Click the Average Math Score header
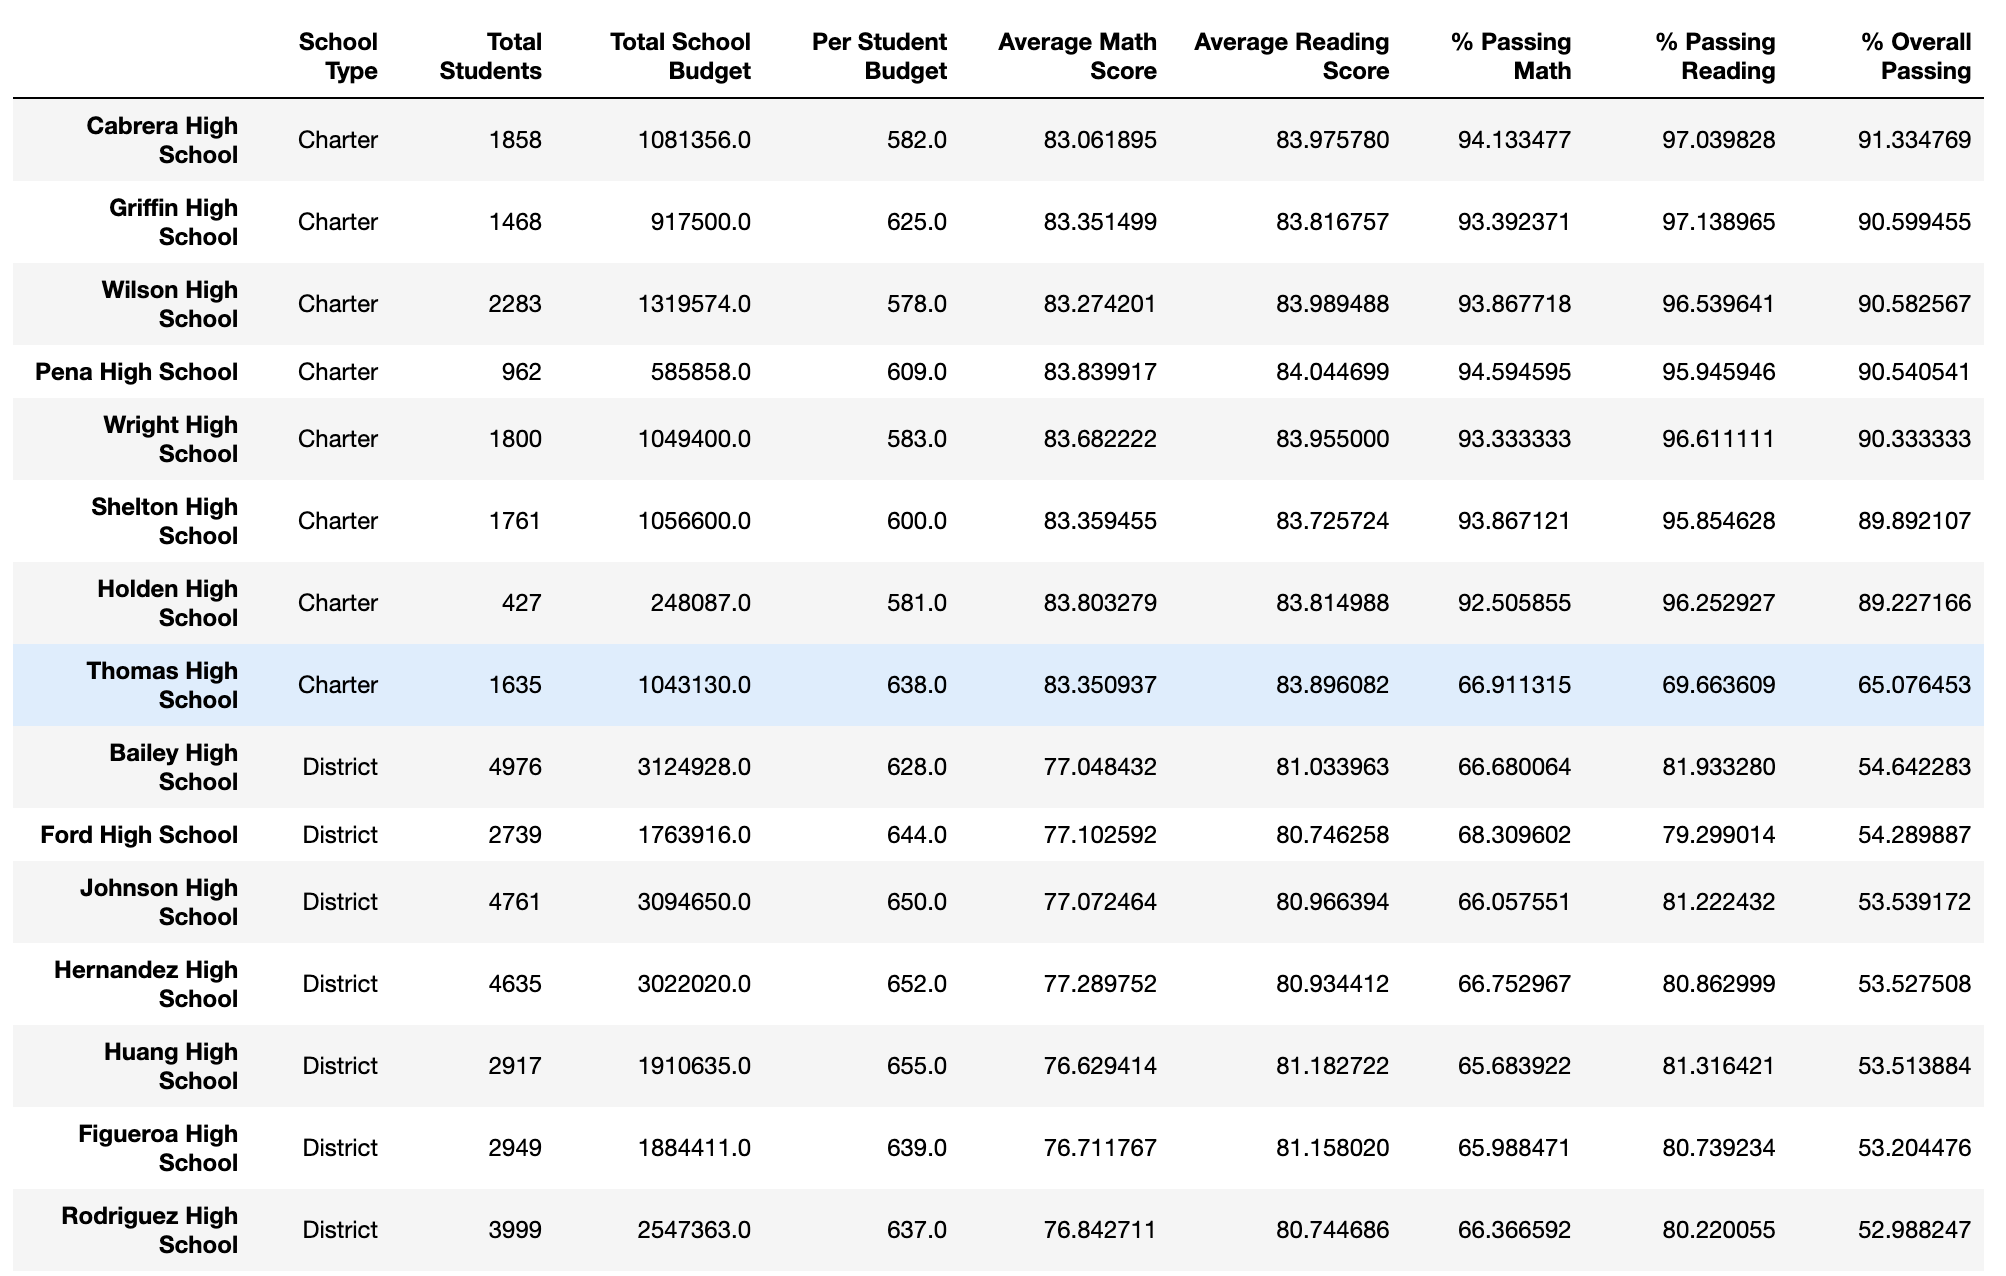 click(x=1077, y=56)
